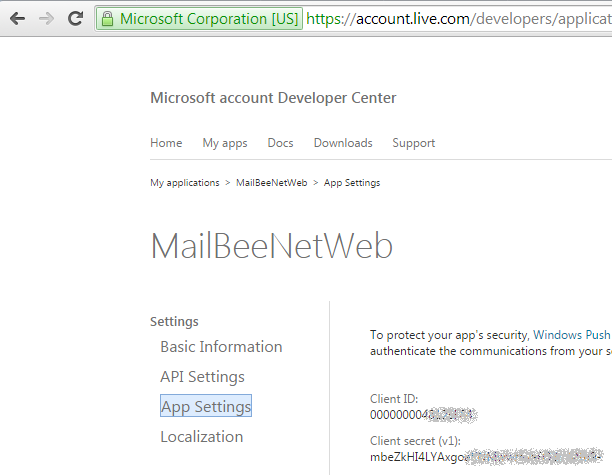This screenshot has height=475, width=612.
Task: Click the My applications breadcrumb
Action: point(185,183)
